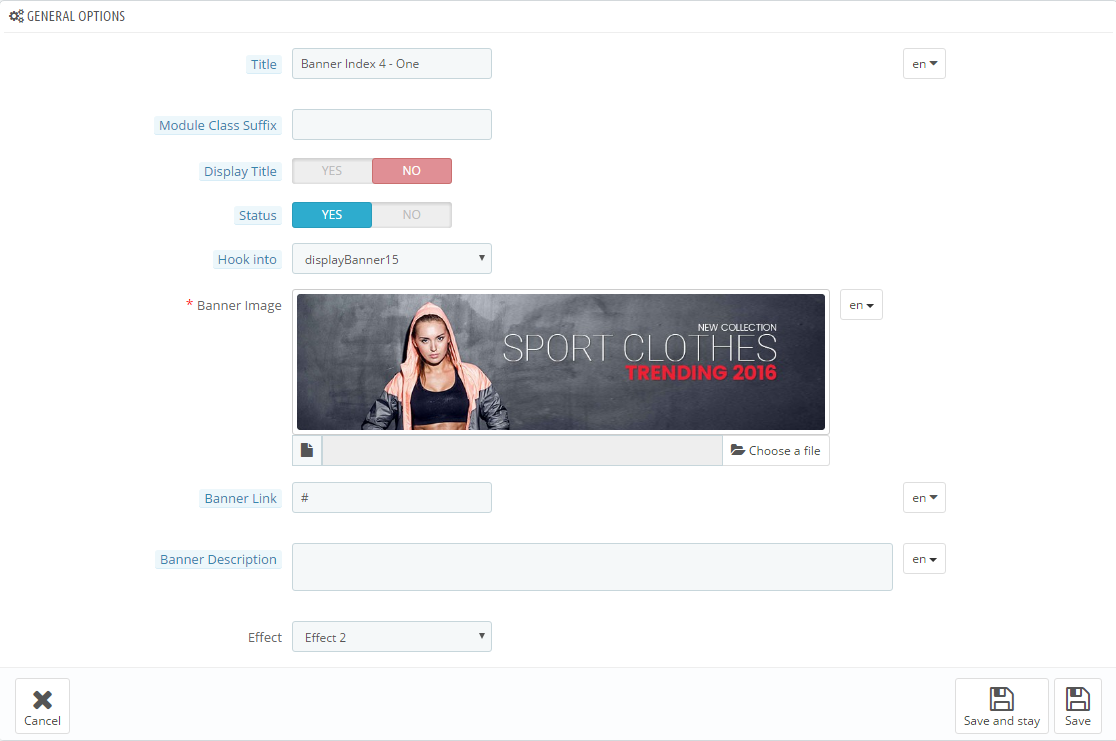Open the Hook into dropdown

tap(391, 259)
